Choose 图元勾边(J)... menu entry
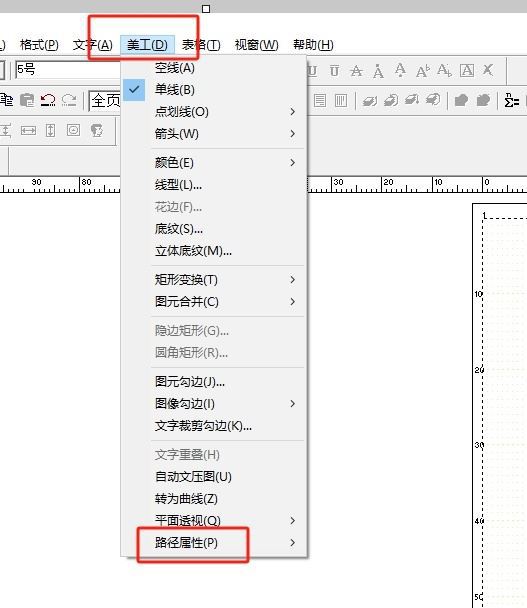This screenshot has height=608, width=527. click(x=213, y=382)
